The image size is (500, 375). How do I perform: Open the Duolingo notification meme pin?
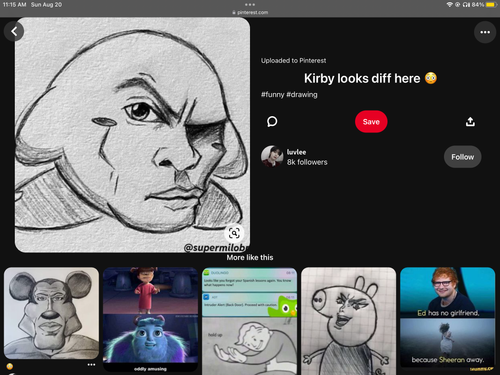(x=249, y=321)
